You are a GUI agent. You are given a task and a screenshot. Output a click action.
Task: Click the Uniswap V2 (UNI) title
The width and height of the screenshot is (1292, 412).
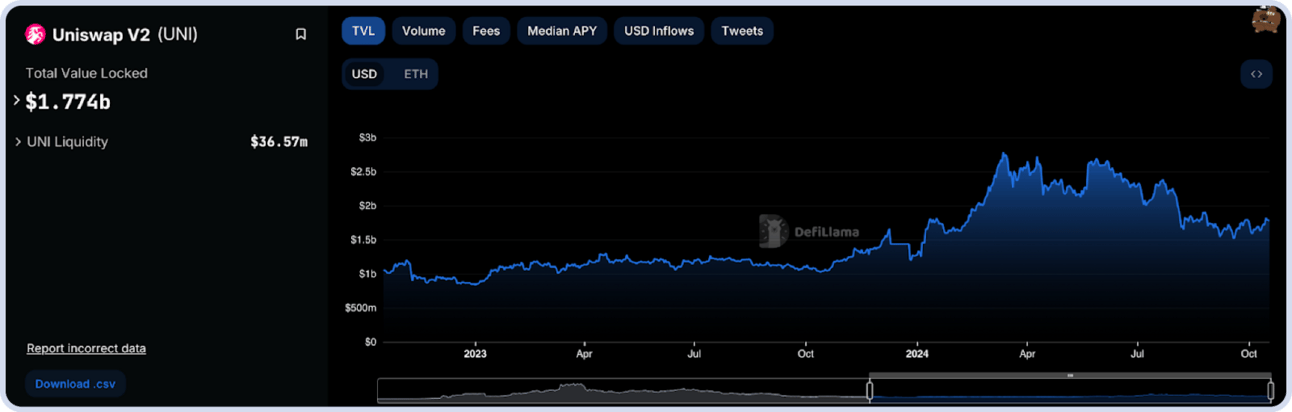[124, 34]
